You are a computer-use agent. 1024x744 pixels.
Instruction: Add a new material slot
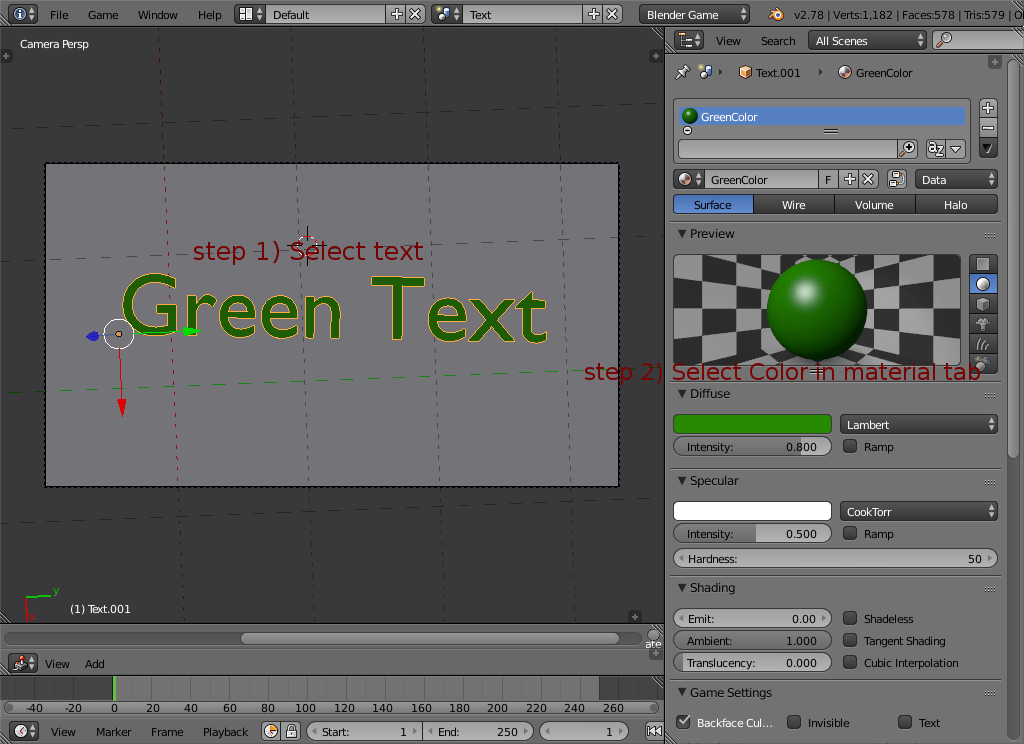(x=988, y=108)
